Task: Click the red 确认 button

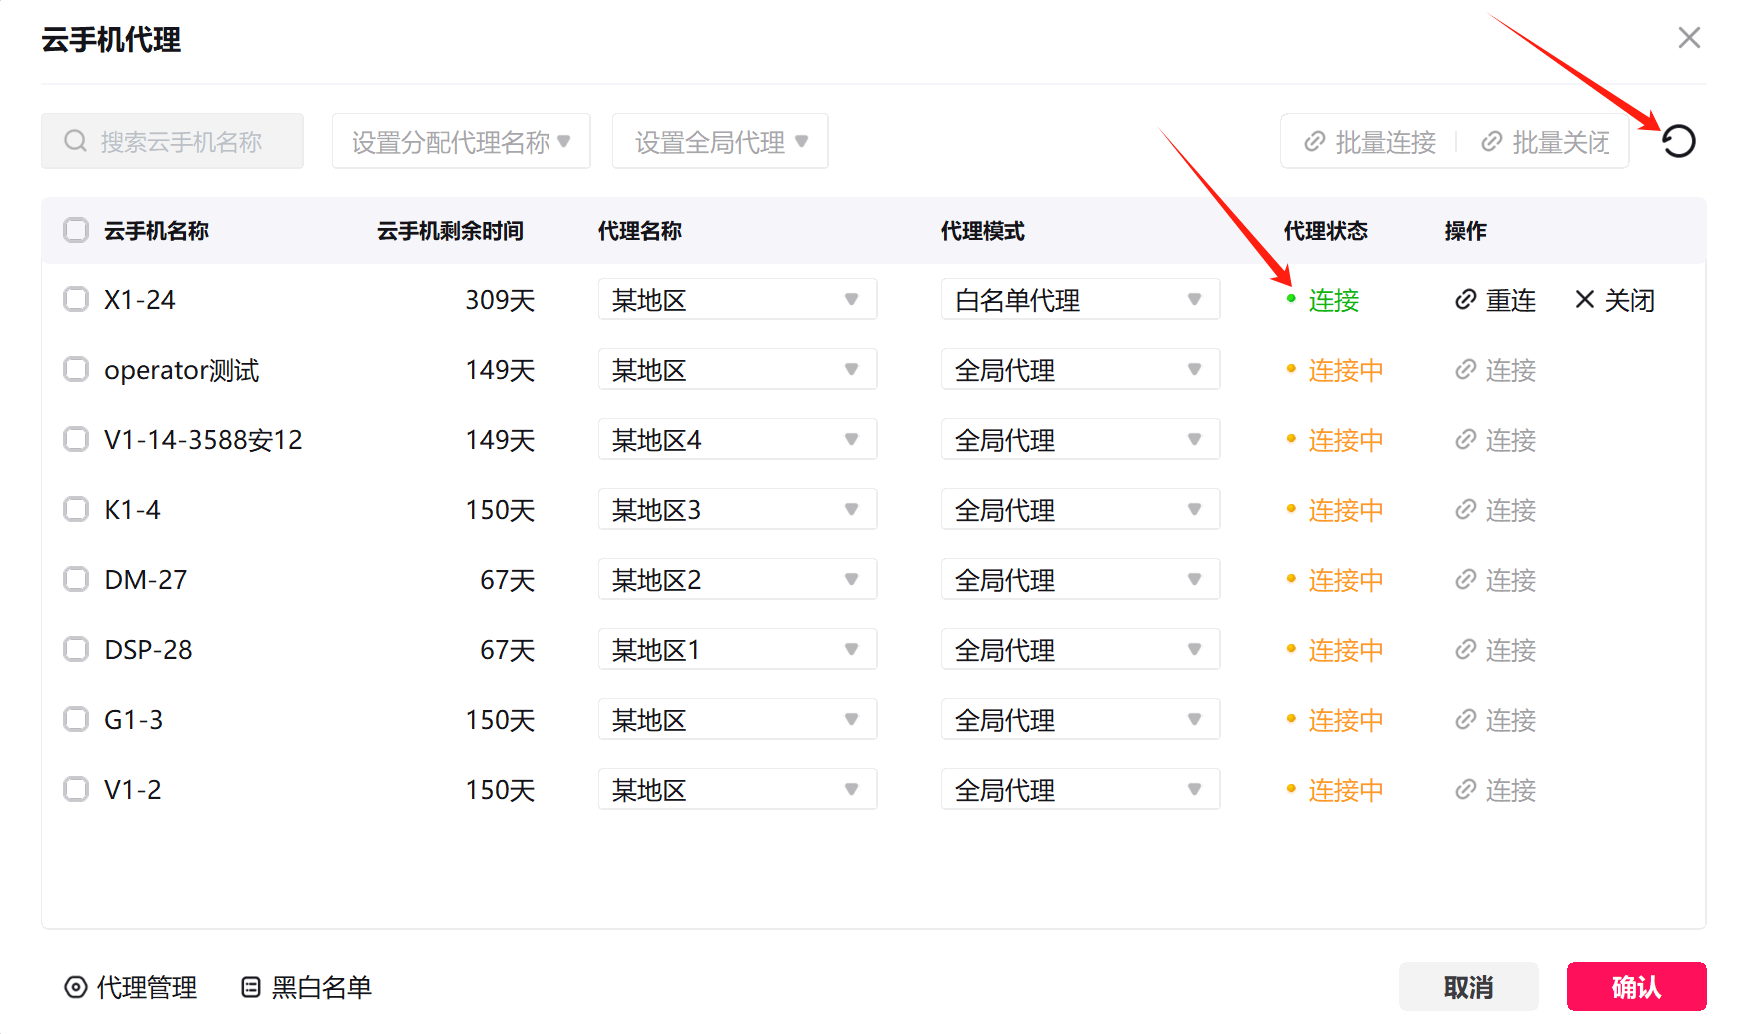Action: pyautogui.click(x=1636, y=987)
